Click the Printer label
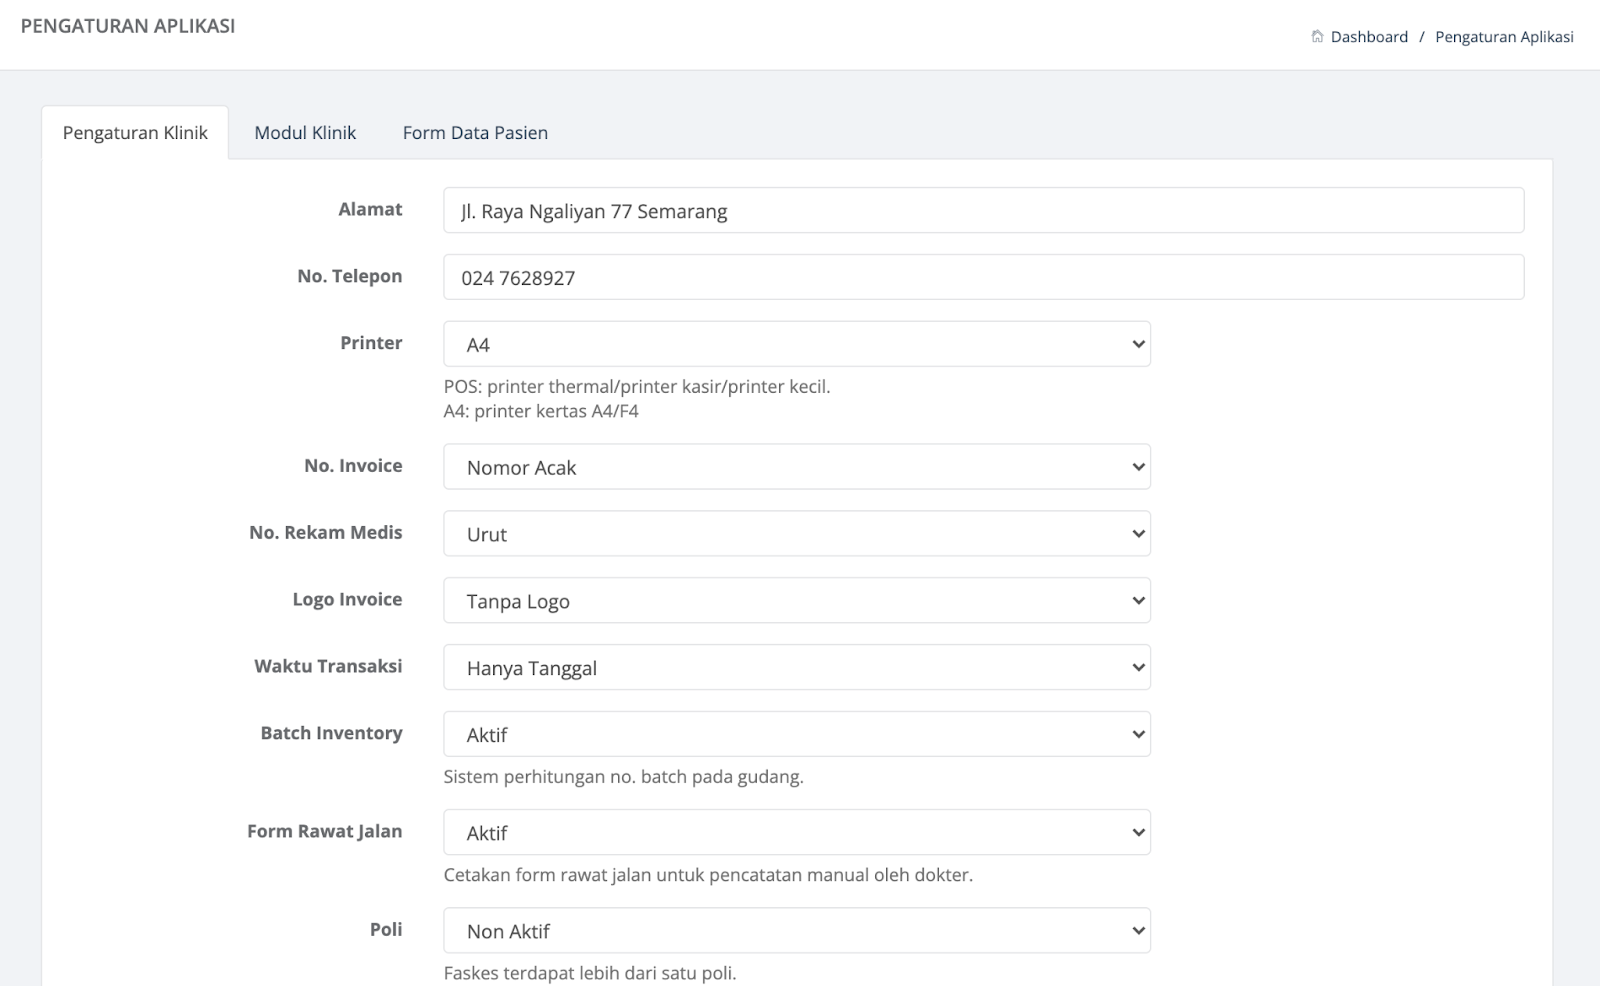The image size is (1600, 986). [x=371, y=343]
